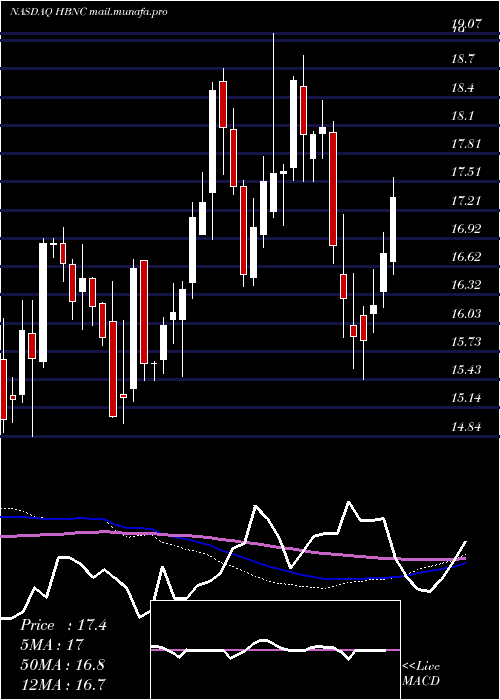Click the 16.03 price axis label
Viewport: 500px width, 700px height.
pos(466,313)
